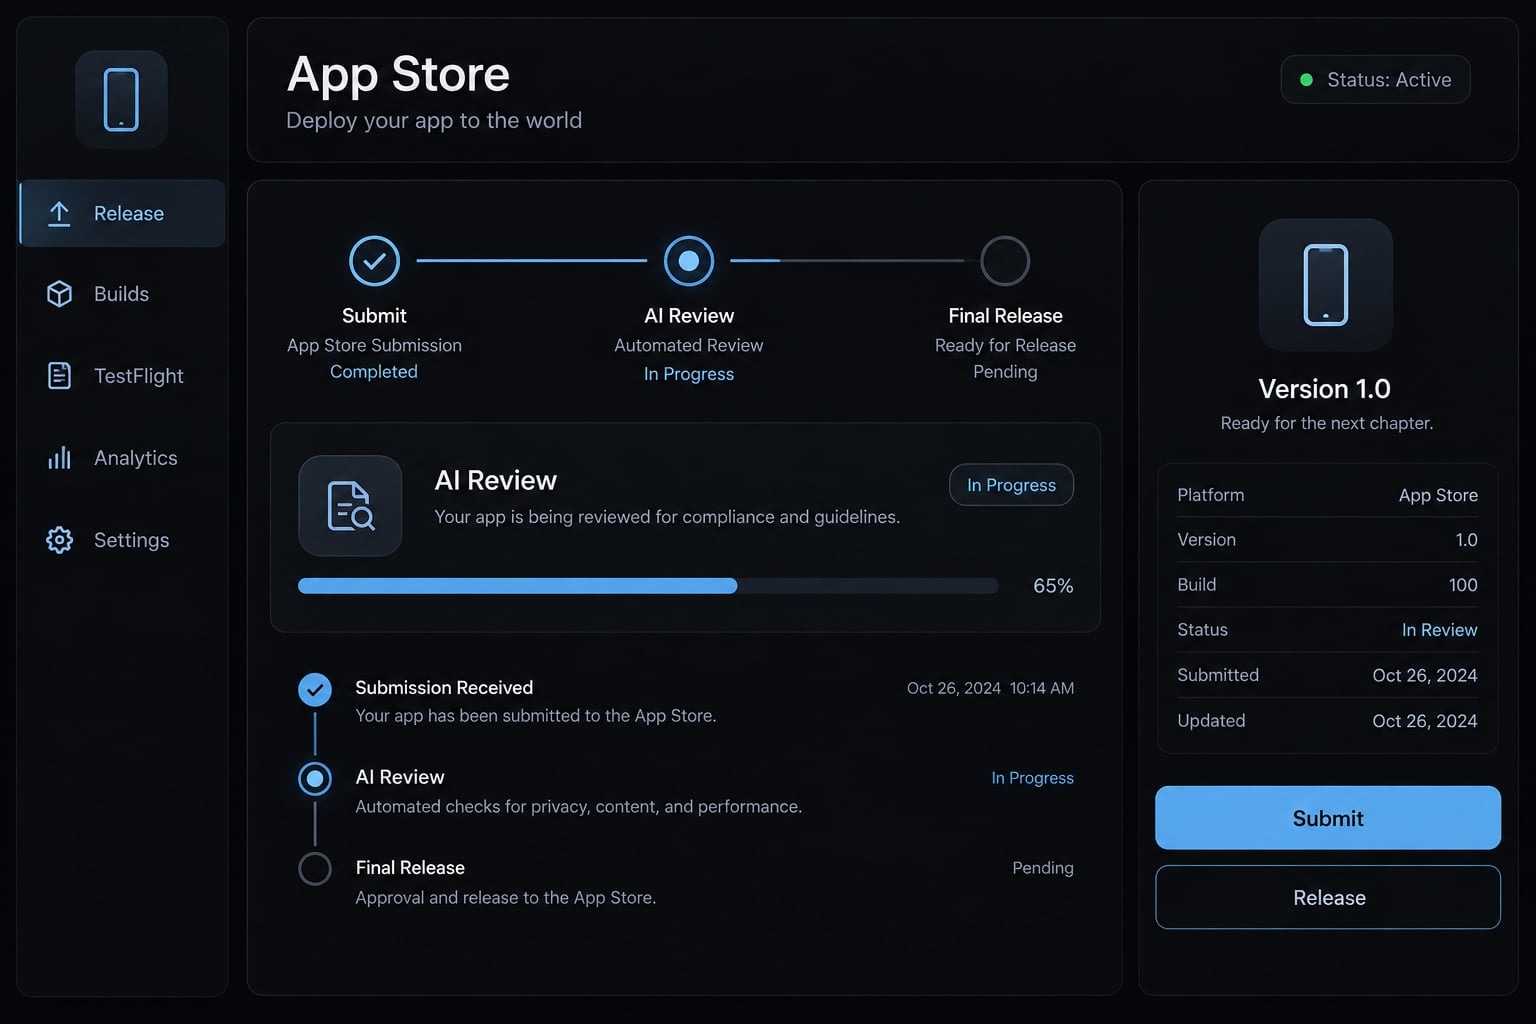This screenshot has height=1024, width=1536.
Task: Click 'Submission Received' timeline title
Action: (444, 687)
